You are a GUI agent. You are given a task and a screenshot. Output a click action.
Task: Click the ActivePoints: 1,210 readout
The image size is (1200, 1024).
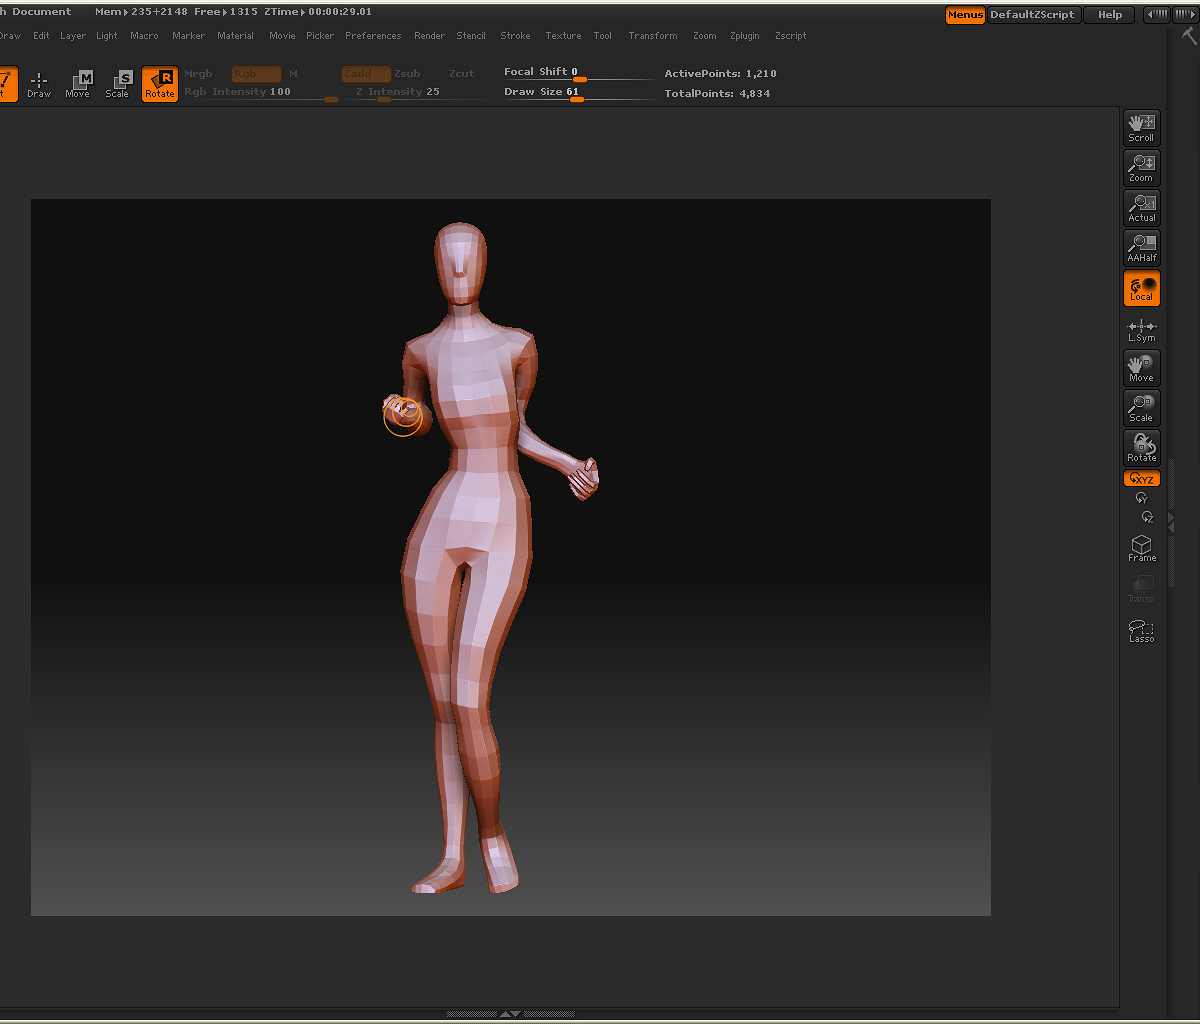click(x=720, y=74)
